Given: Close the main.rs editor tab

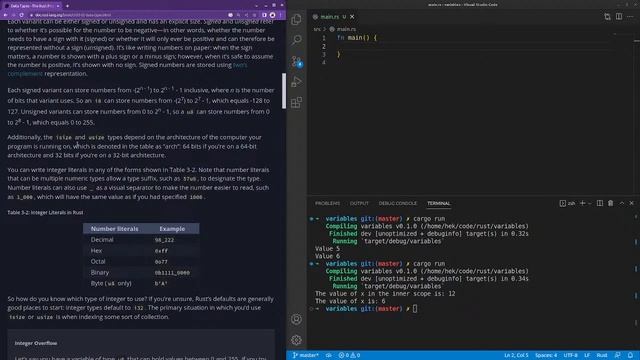Looking at the screenshot, I should (x=352, y=17).
